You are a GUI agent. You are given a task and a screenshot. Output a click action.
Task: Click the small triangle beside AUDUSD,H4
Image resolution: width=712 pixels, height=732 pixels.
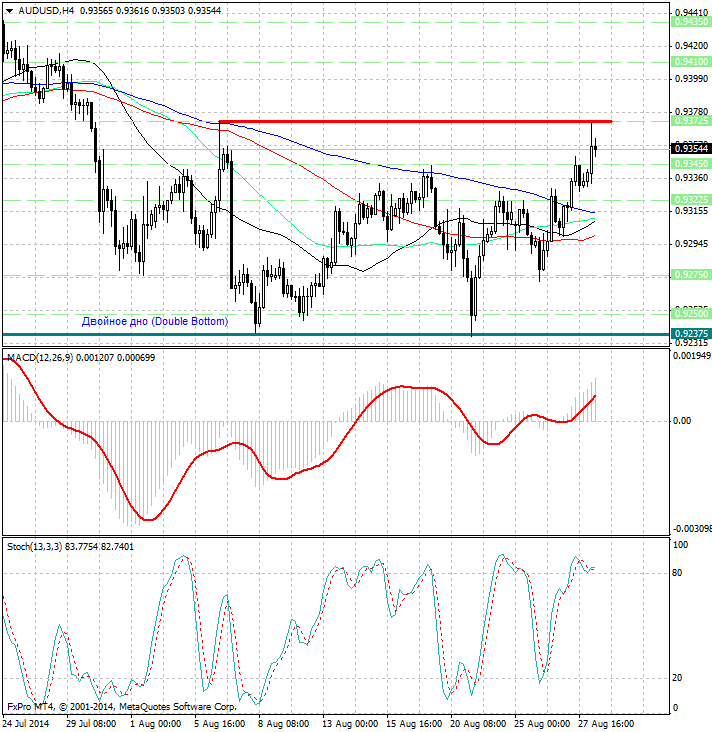pyautogui.click(x=10, y=11)
